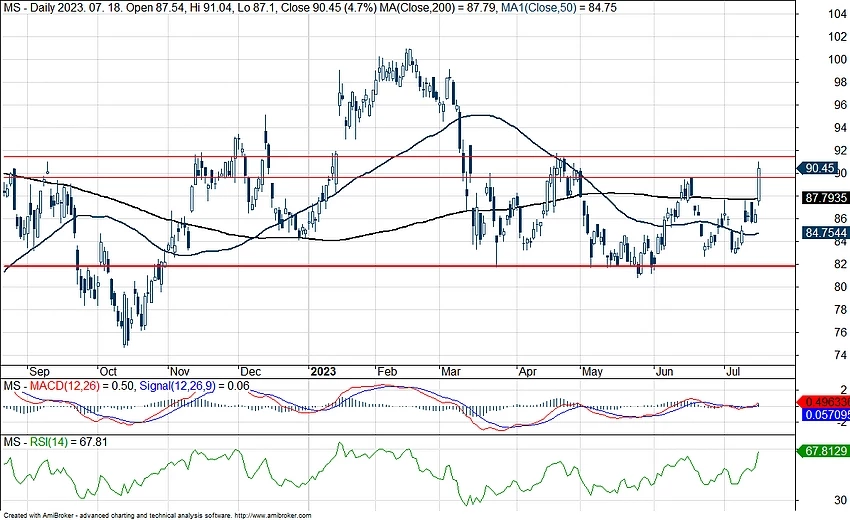
Task: Click the 104 price axis label
Action: (838, 14)
